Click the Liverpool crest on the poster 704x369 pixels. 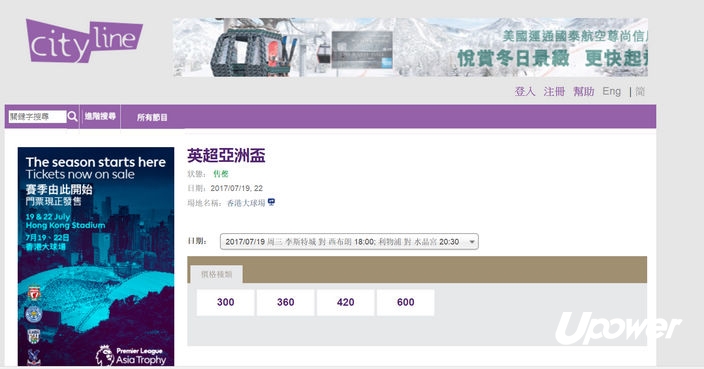point(34,294)
